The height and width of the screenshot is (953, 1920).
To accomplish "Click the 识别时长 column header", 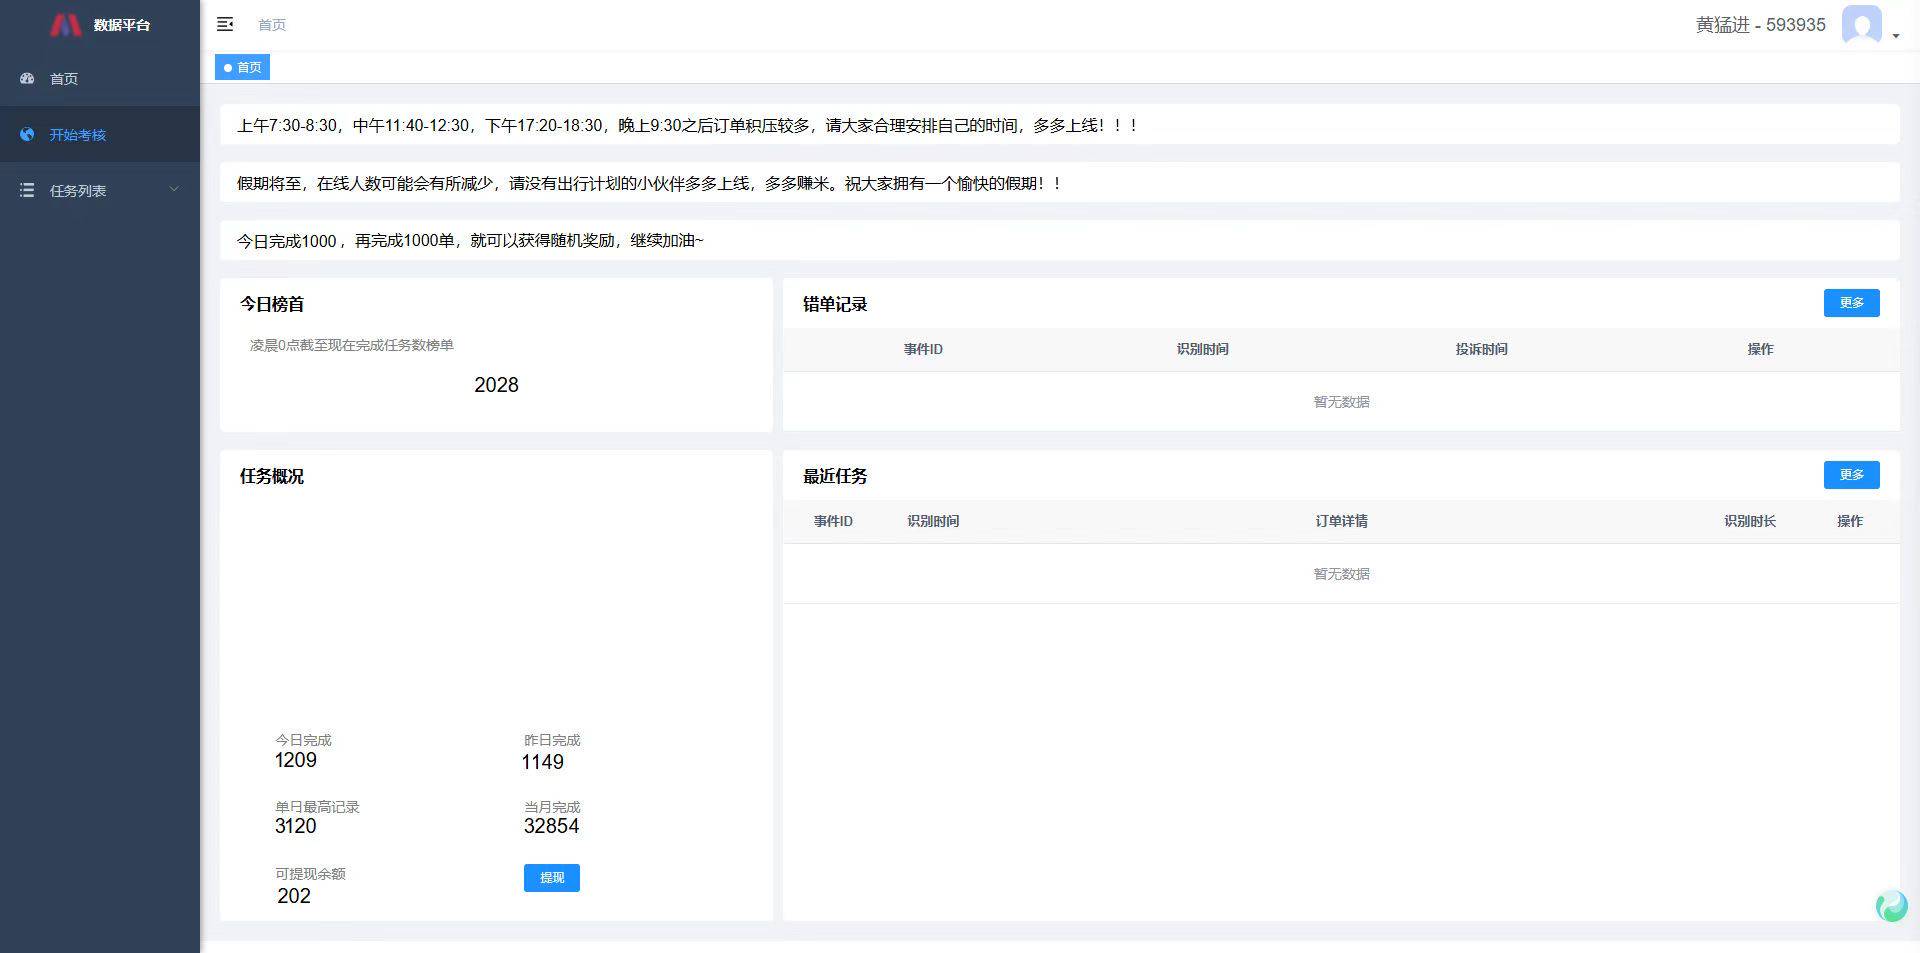I will (x=1749, y=521).
